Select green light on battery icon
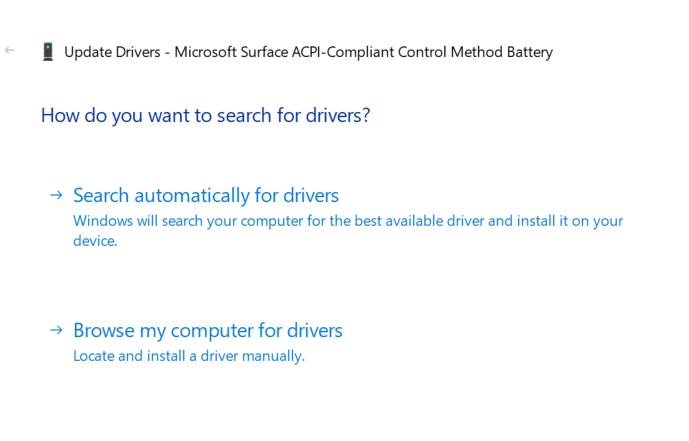The height and width of the screenshot is (441, 689). pos(48,46)
